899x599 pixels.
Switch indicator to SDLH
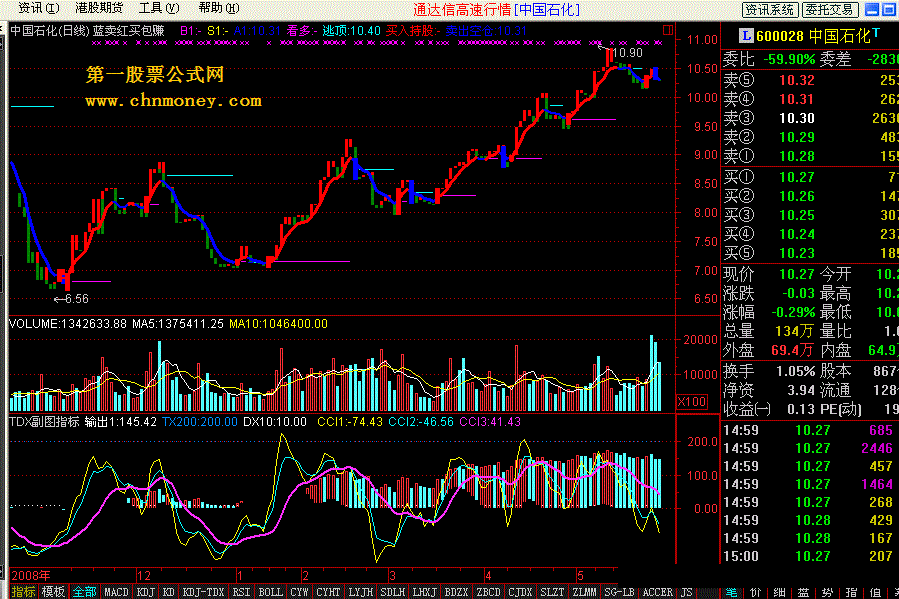393,592
